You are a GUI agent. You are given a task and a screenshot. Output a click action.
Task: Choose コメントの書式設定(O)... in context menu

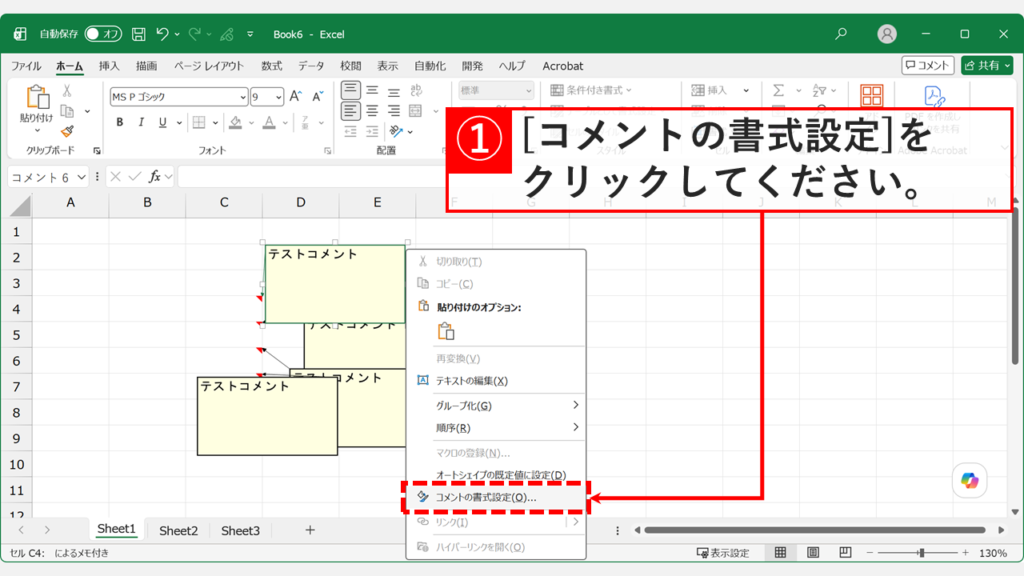click(496, 498)
